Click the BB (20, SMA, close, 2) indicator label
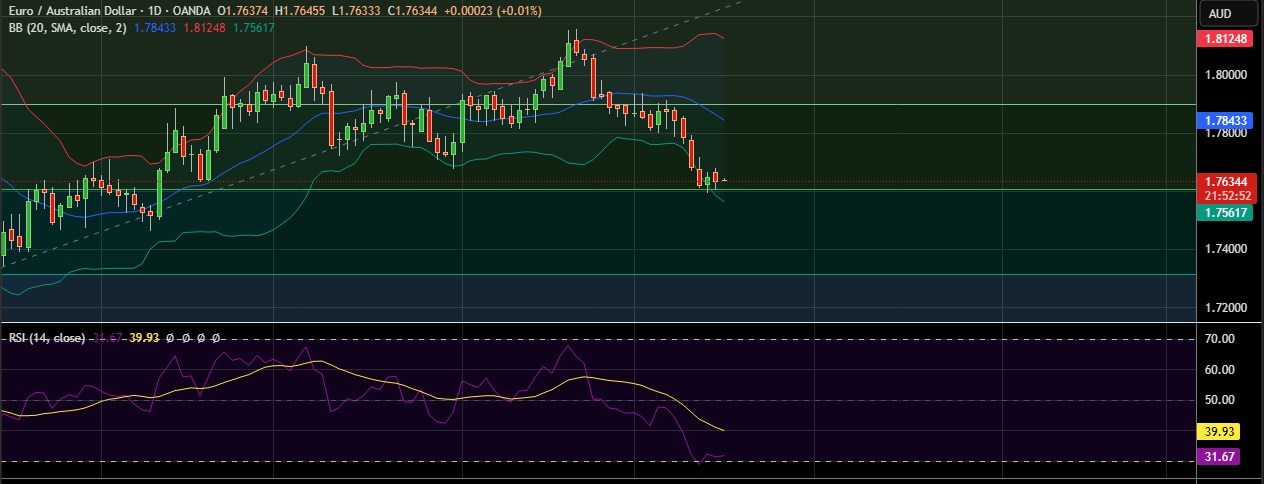Image resolution: width=1264 pixels, height=484 pixels. pos(63,27)
